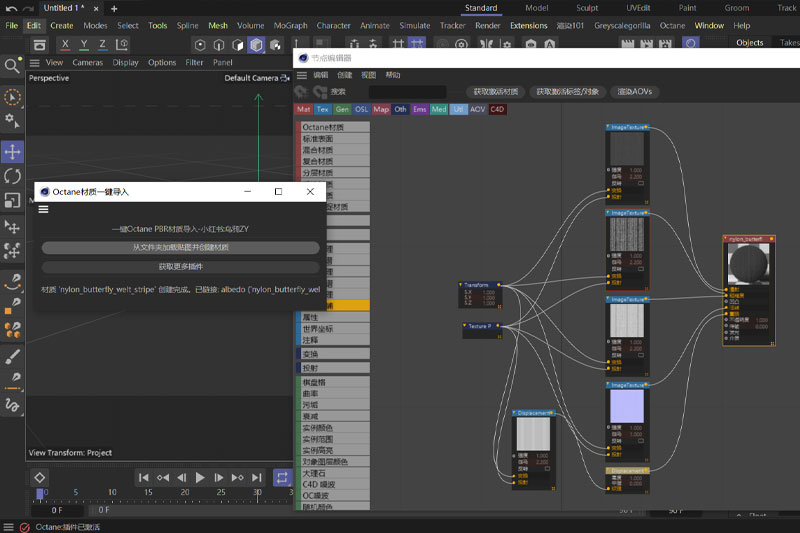This screenshot has height=533, width=800.
Task: Collapse left Displacement node with preview thumbnail
Action: 514,413
